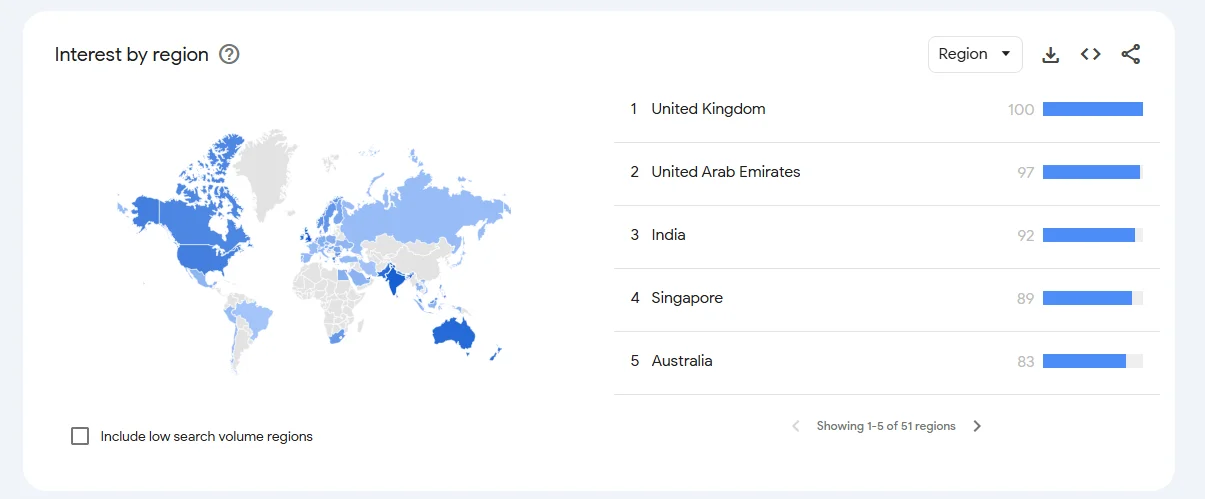Enable Include low search volume regions
The image size is (1205, 499).
coord(80,436)
